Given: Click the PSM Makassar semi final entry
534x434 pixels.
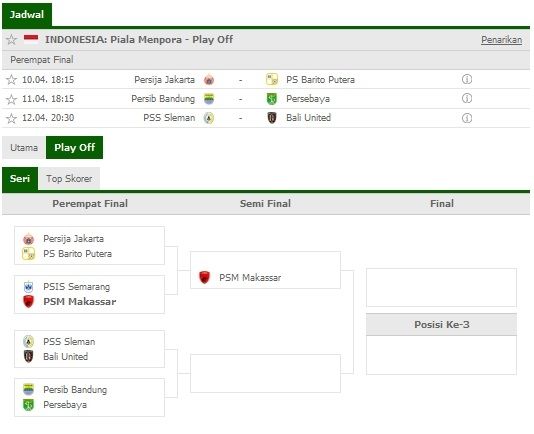Looking at the screenshot, I should point(265,270).
